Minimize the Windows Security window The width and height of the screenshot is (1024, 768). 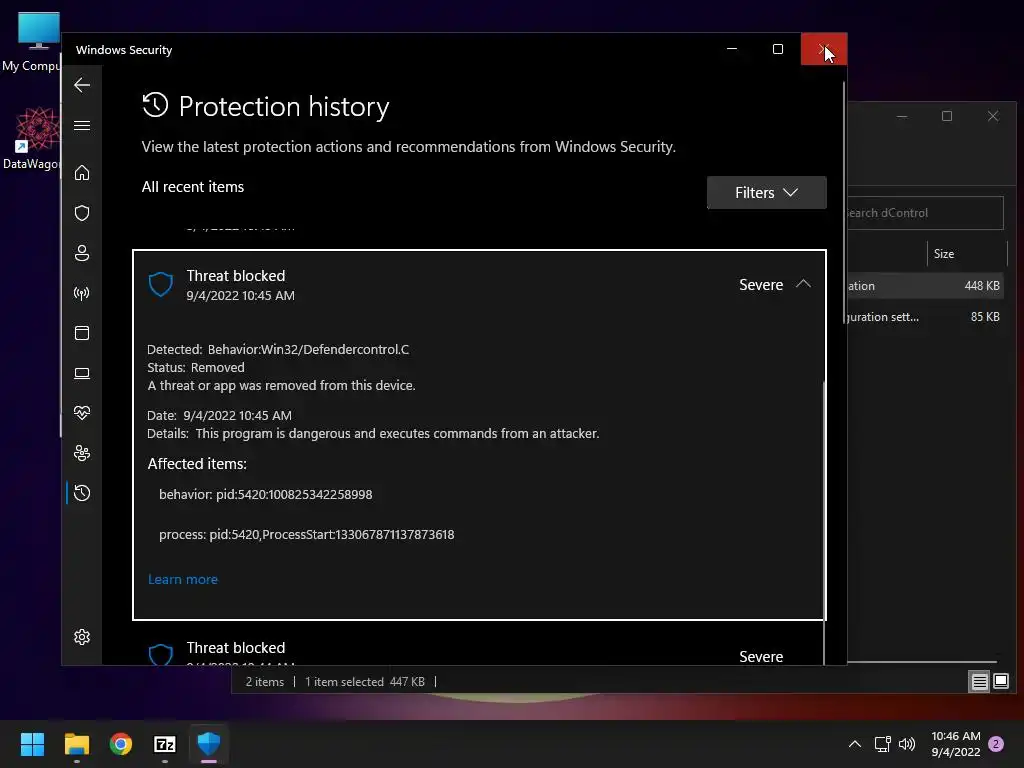732,49
